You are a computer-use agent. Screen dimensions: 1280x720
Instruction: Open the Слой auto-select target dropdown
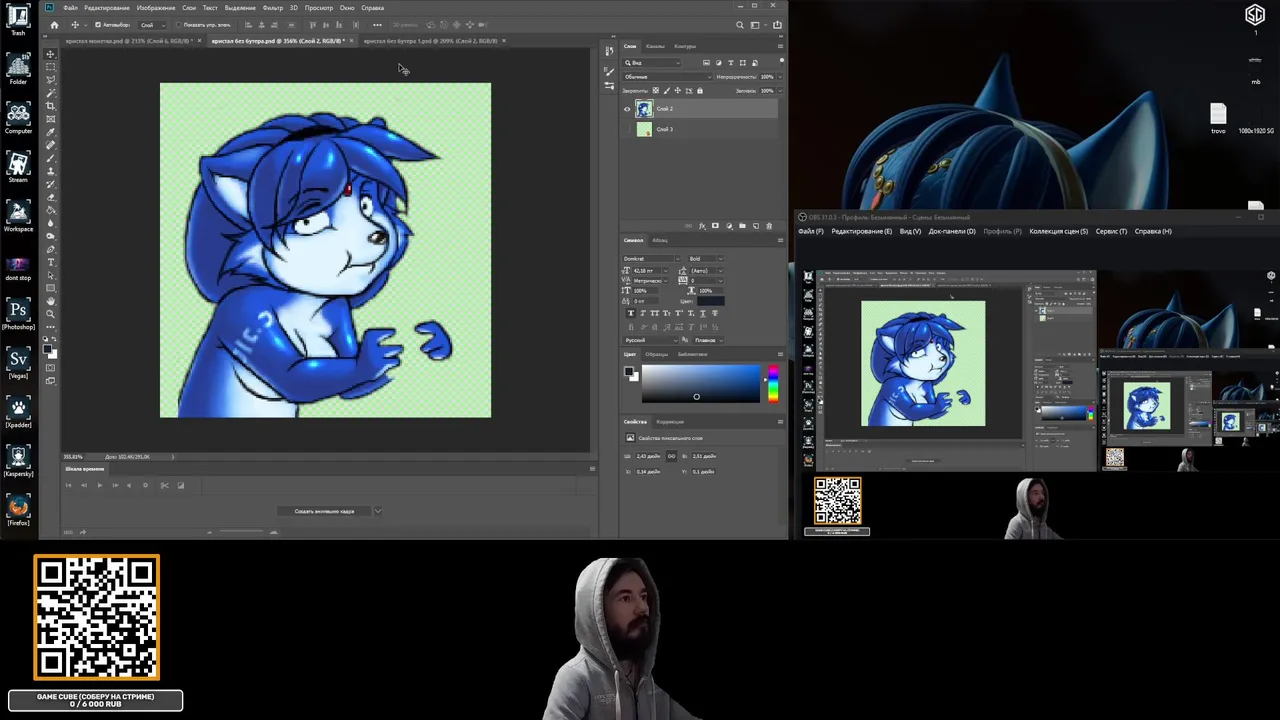pyautogui.click(x=152, y=25)
